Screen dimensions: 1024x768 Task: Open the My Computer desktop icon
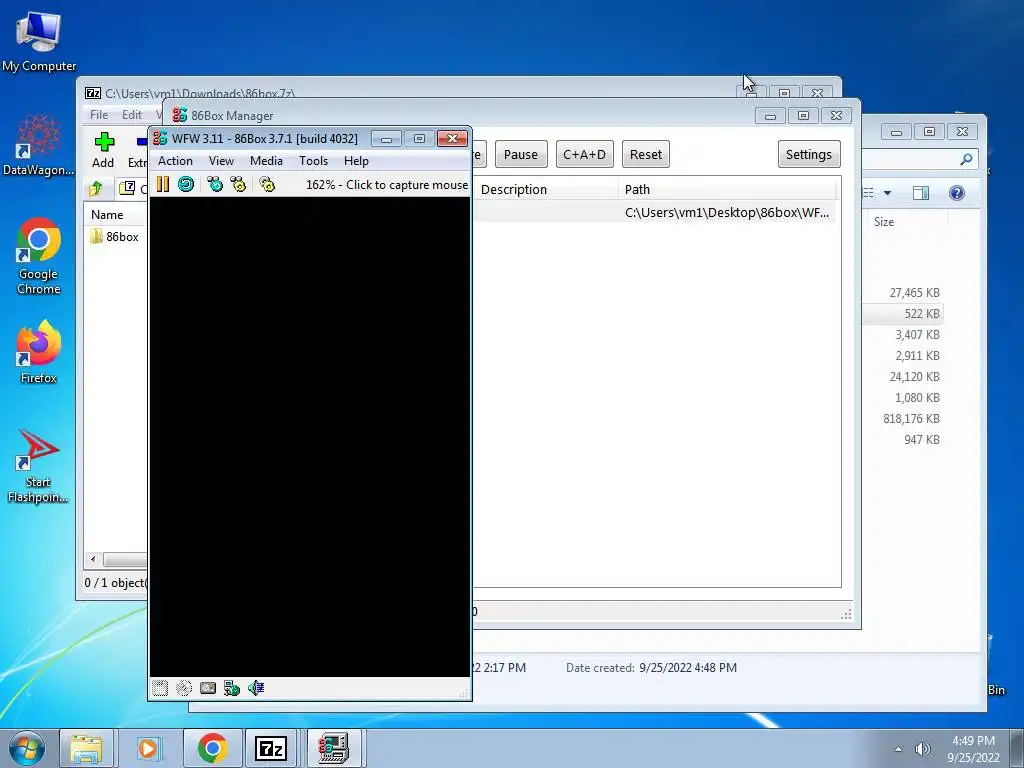tap(39, 40)
